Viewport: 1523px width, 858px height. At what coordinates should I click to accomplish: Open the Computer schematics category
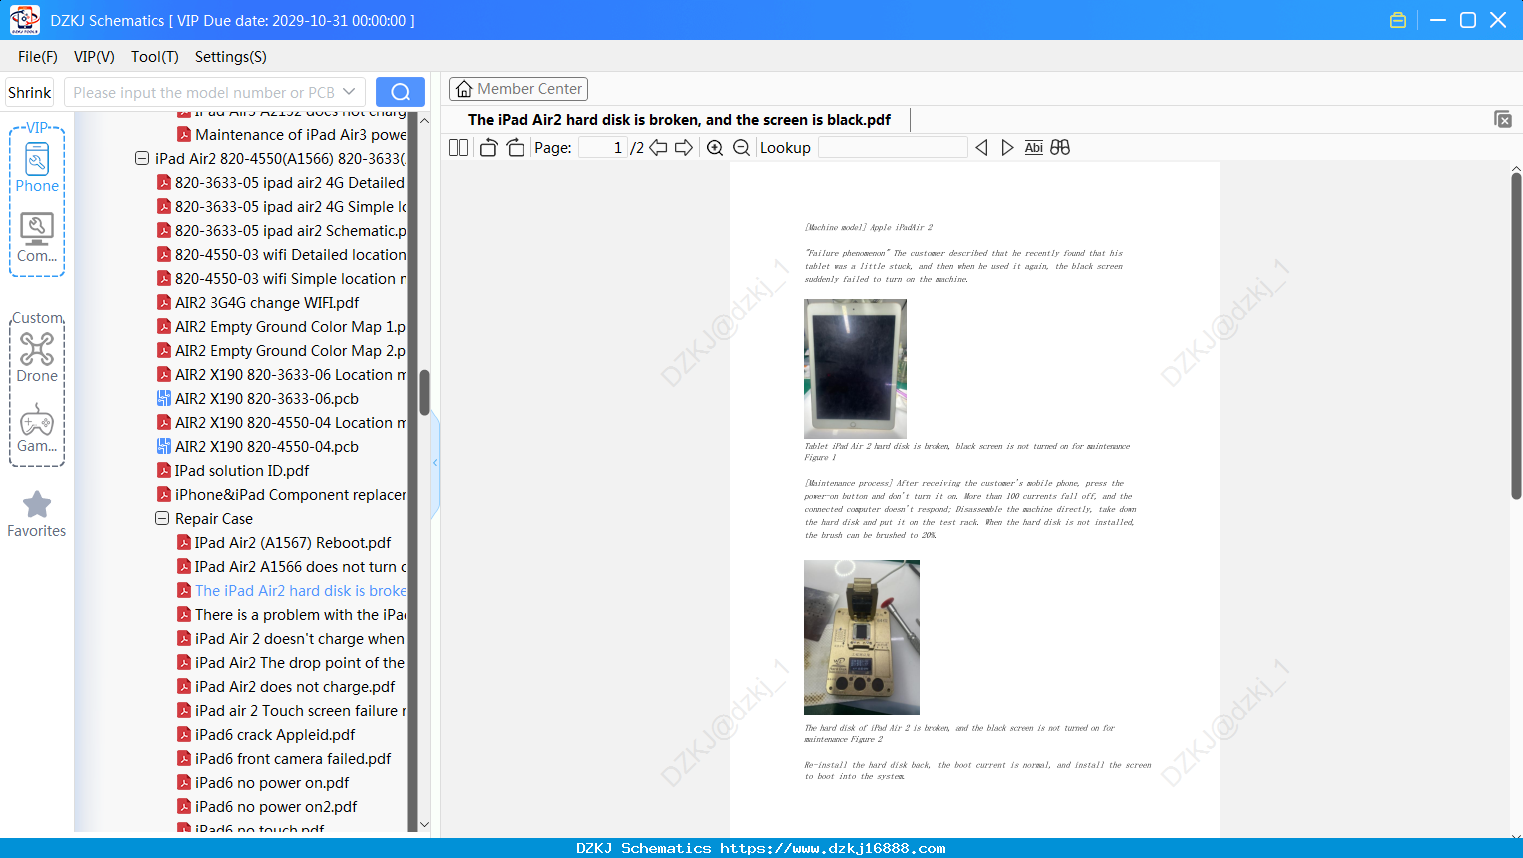pos(37,238)
